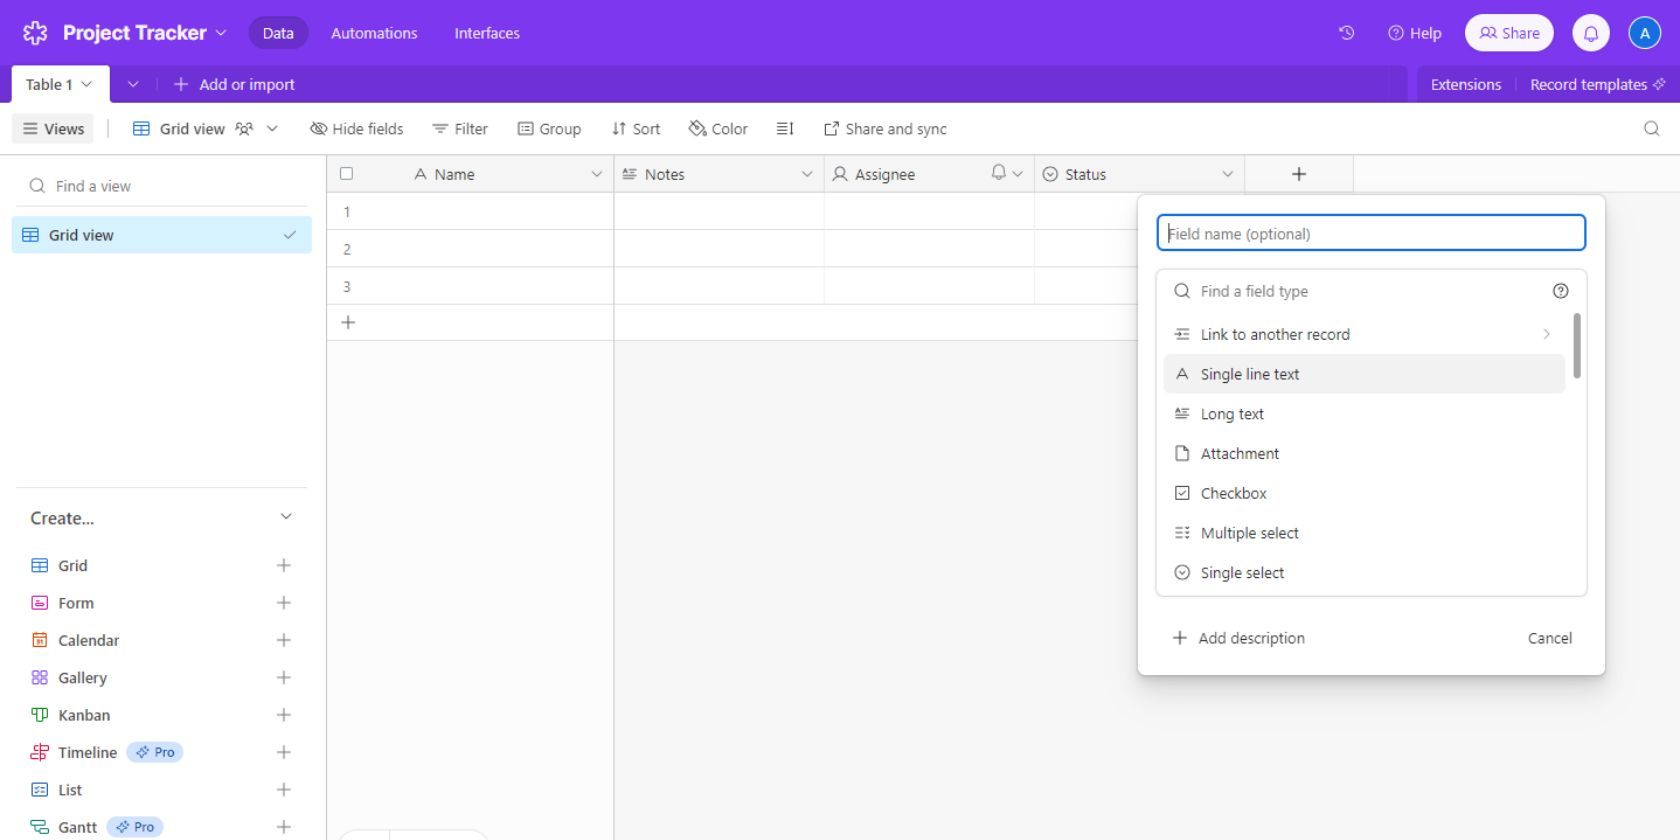Screen dimensions: 1680x840
Task: Click the Field name input box
Action: [x=1371, y=234]
